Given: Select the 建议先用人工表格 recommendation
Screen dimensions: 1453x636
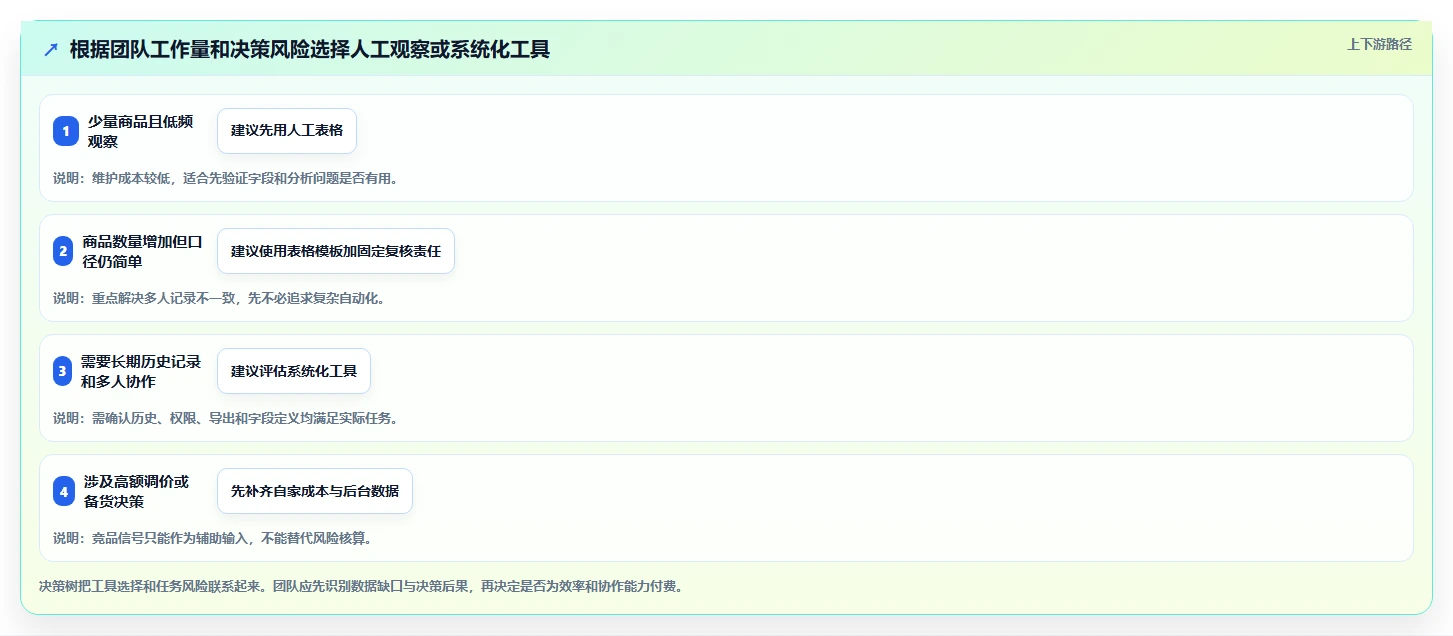Looking at the screenshot, I should 287,131.
